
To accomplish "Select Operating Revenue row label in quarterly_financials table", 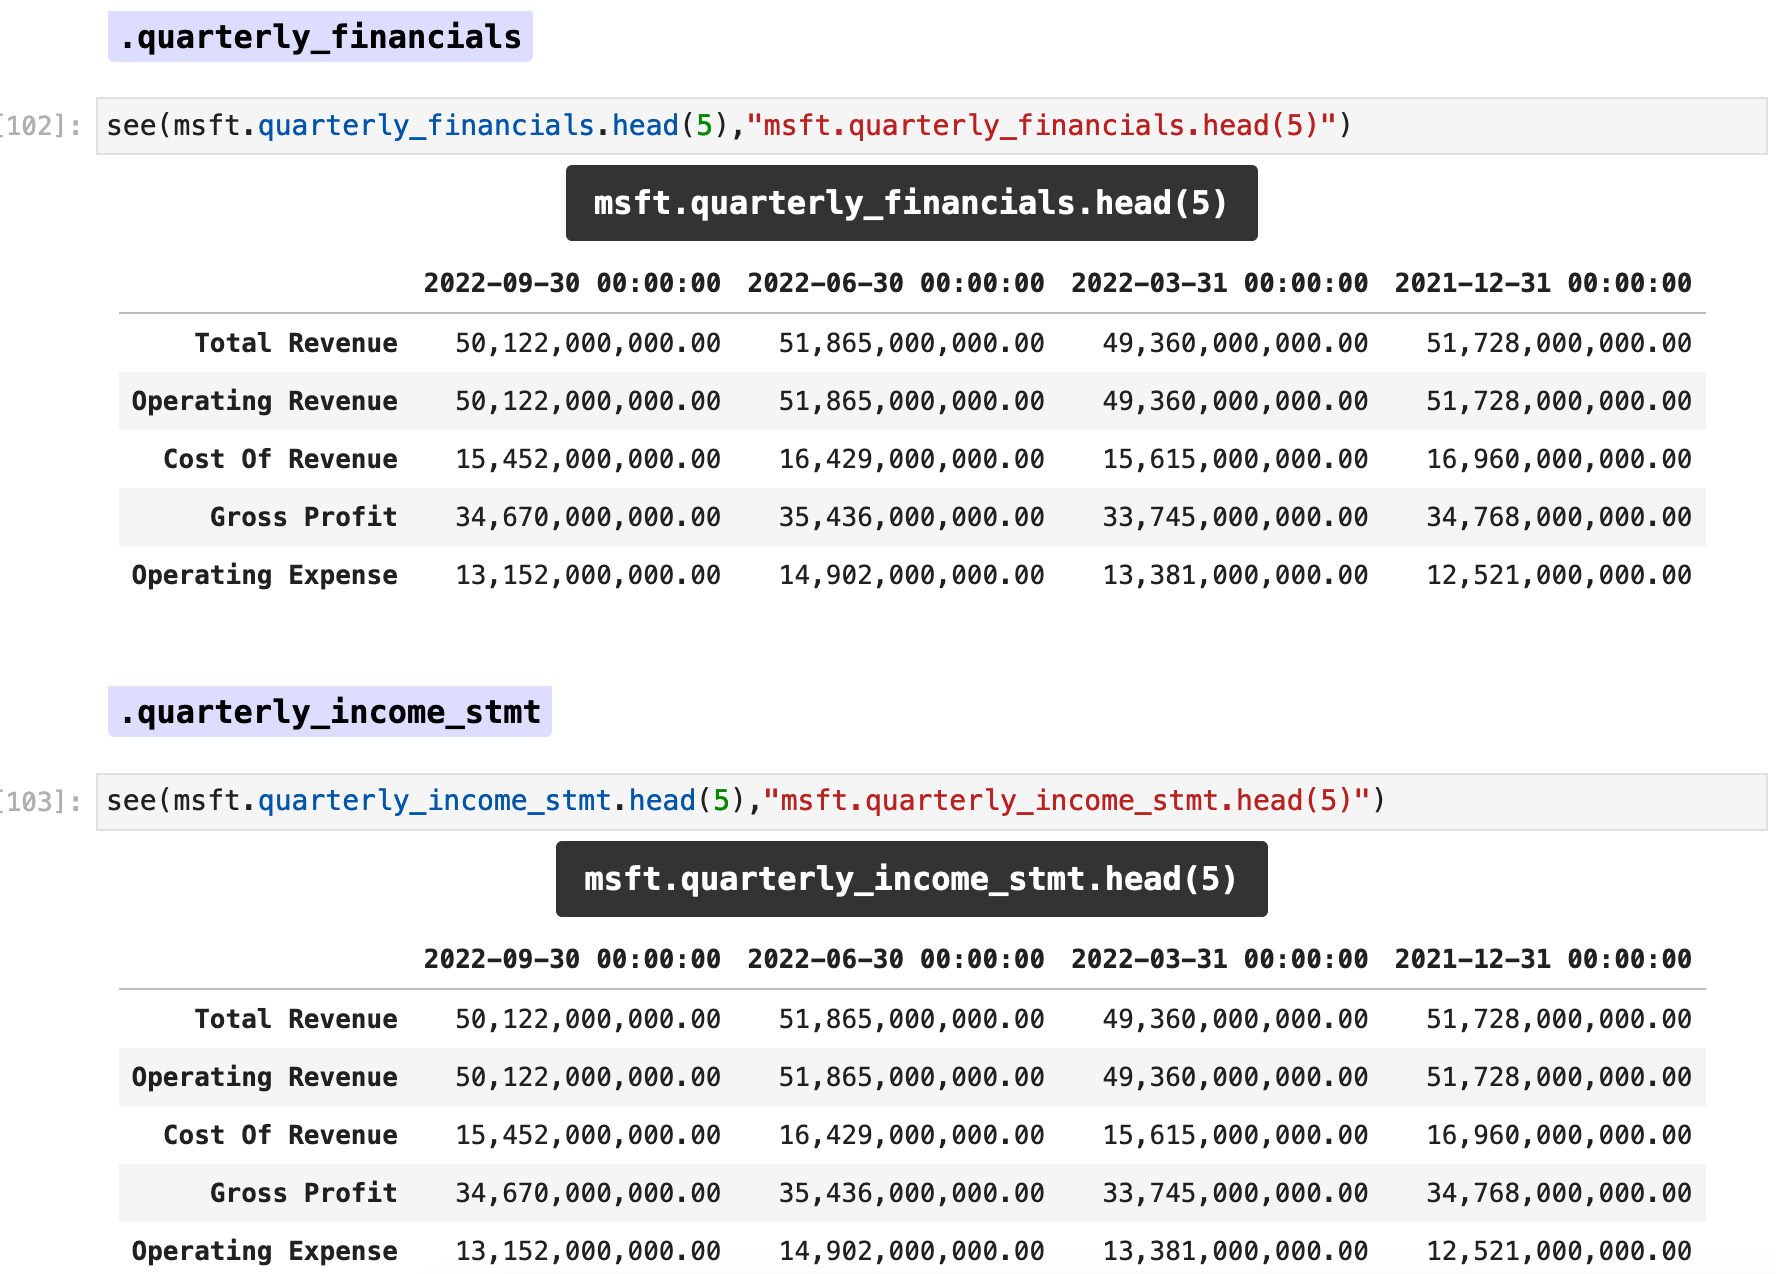I will (x=265, y=401).
